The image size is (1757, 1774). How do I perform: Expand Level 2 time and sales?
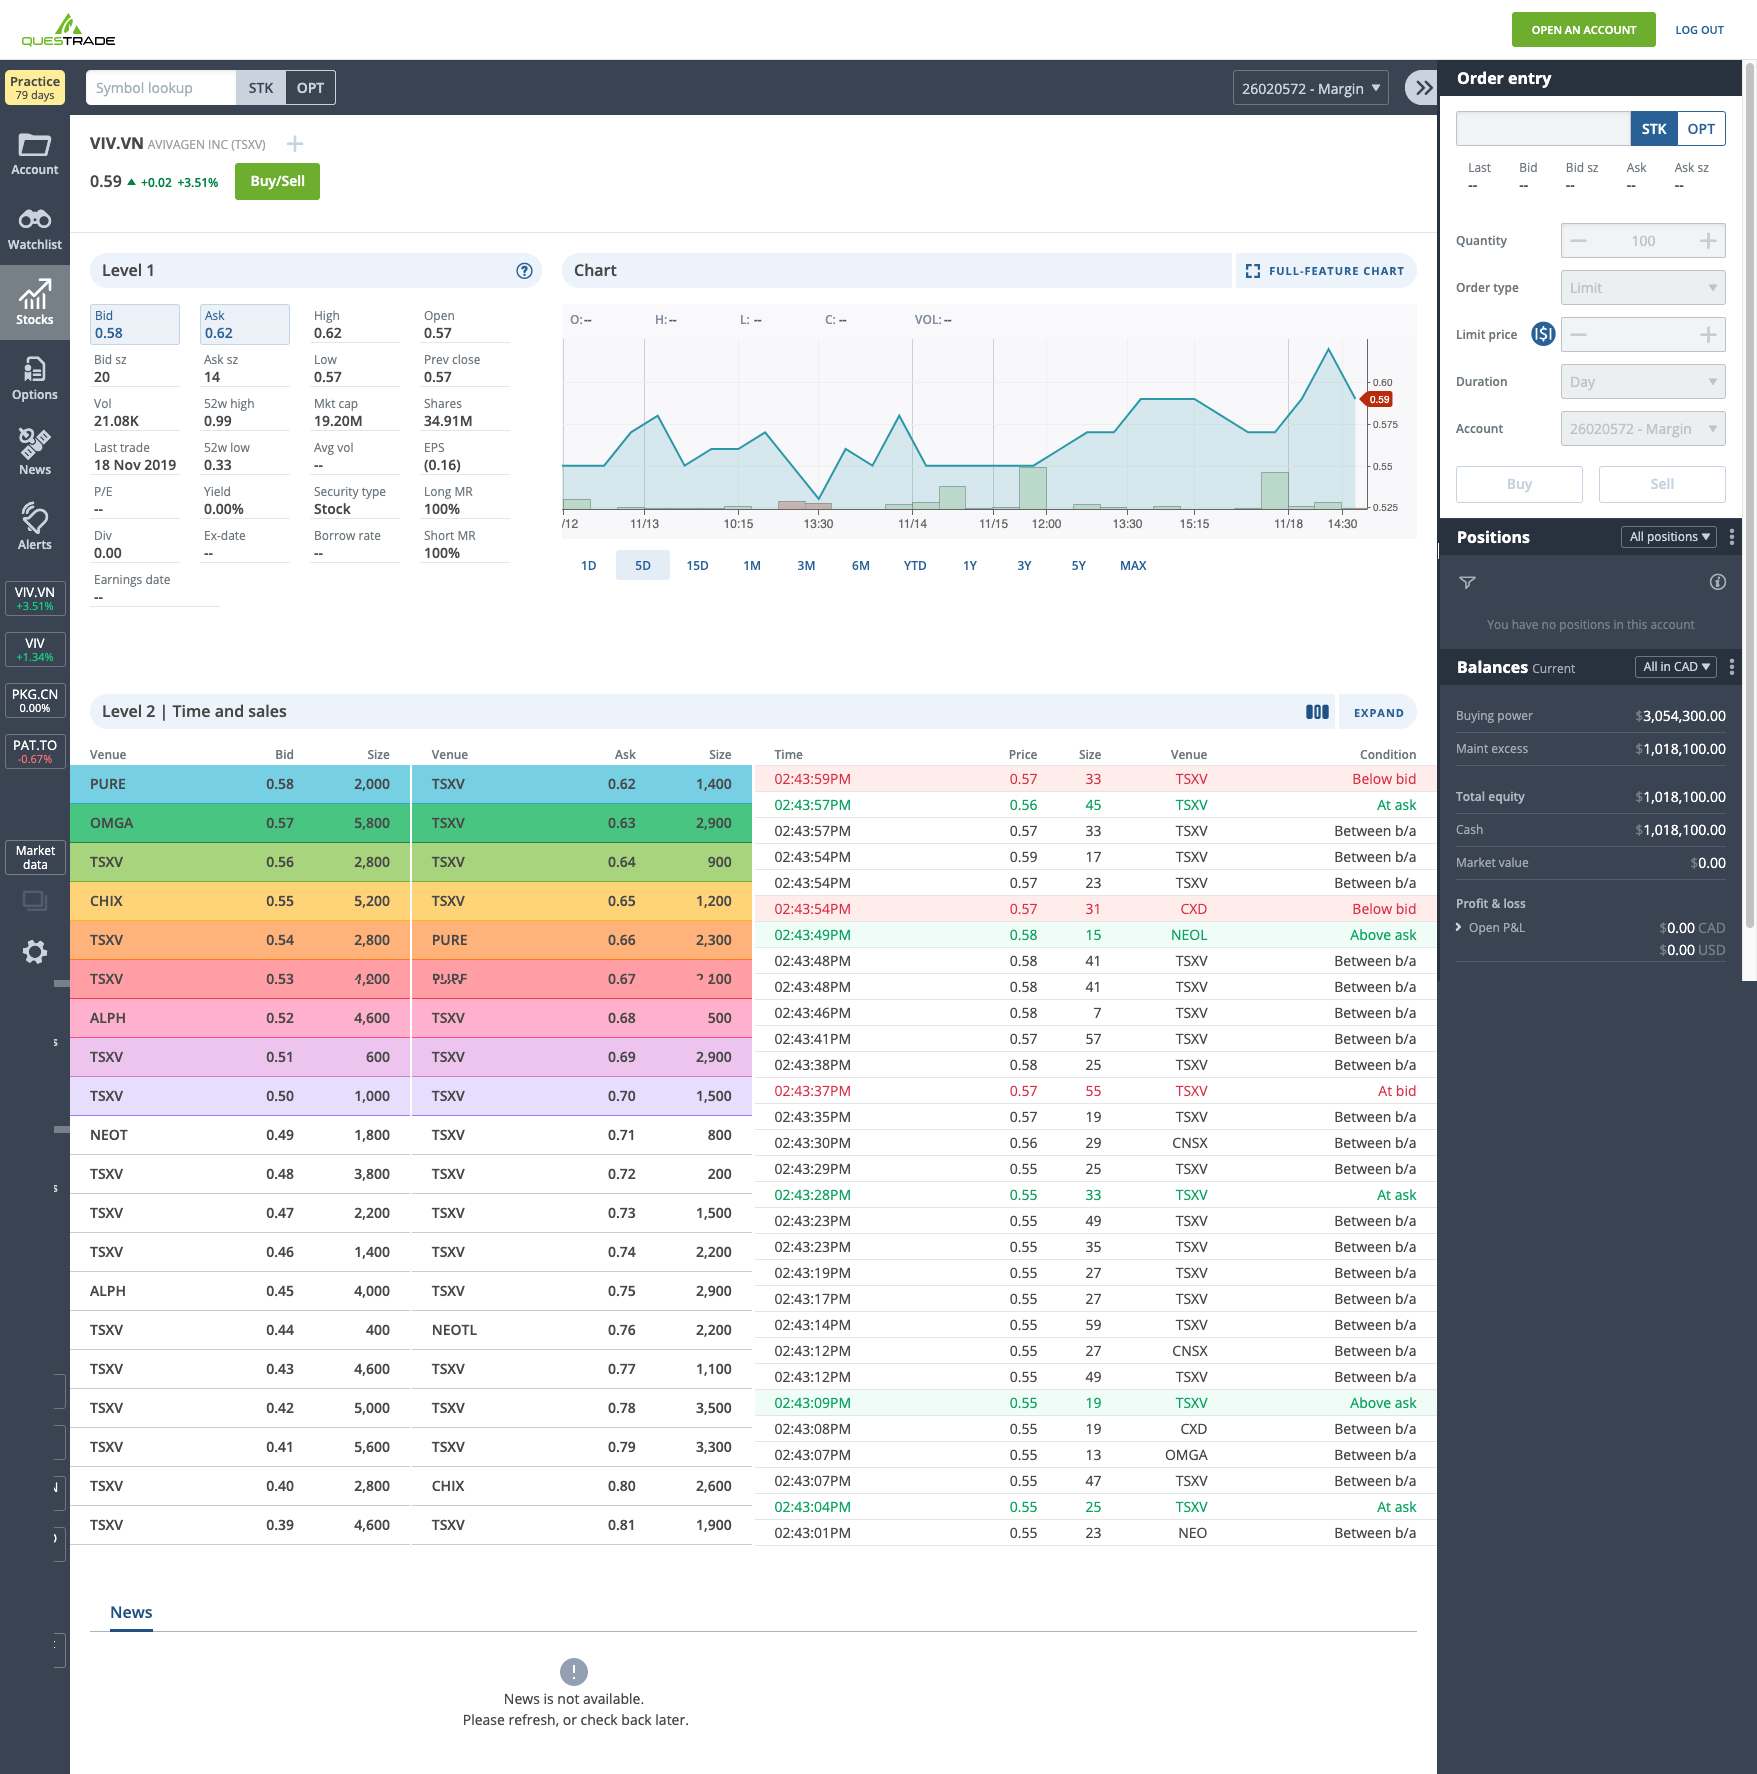[x=1378, y=712]
